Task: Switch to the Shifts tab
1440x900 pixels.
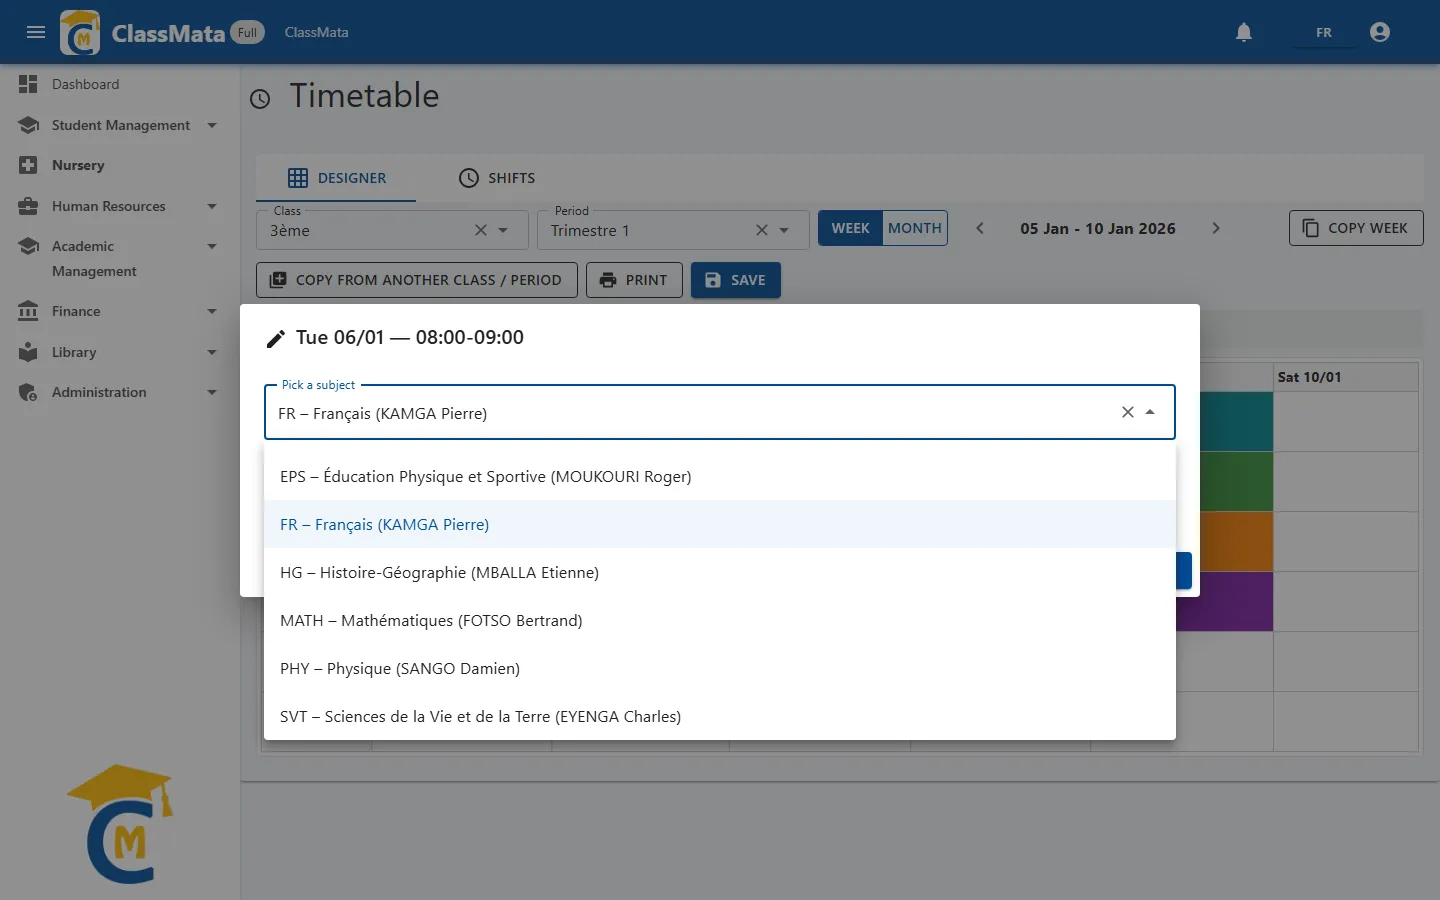Action: coord(497,178)
